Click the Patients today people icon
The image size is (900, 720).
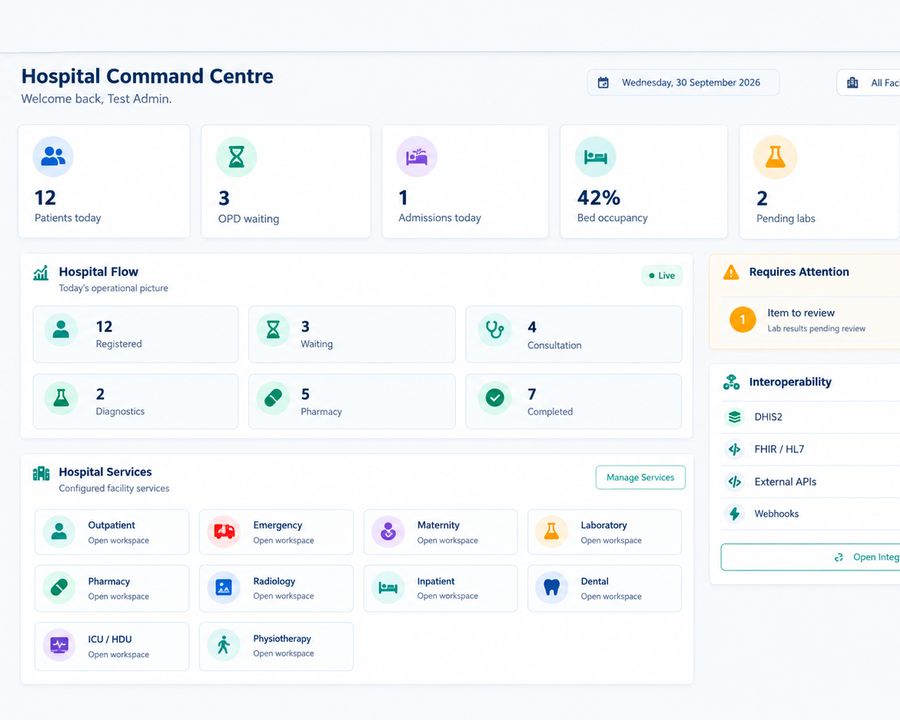click(x=53, y=156)
